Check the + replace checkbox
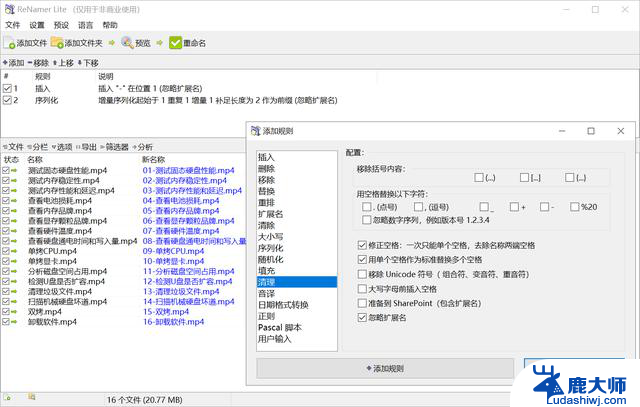The height and width of the screenshot is (407, 640). [x=514, y=207]
